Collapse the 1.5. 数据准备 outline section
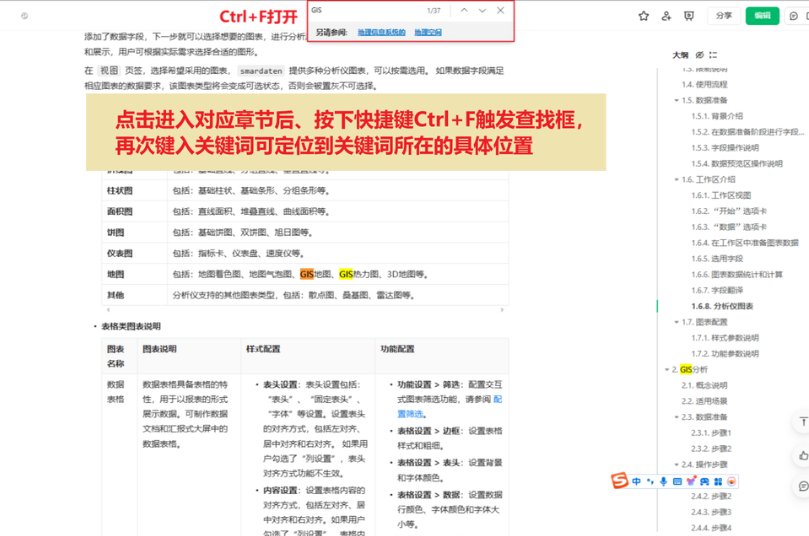 coord(676,100)
